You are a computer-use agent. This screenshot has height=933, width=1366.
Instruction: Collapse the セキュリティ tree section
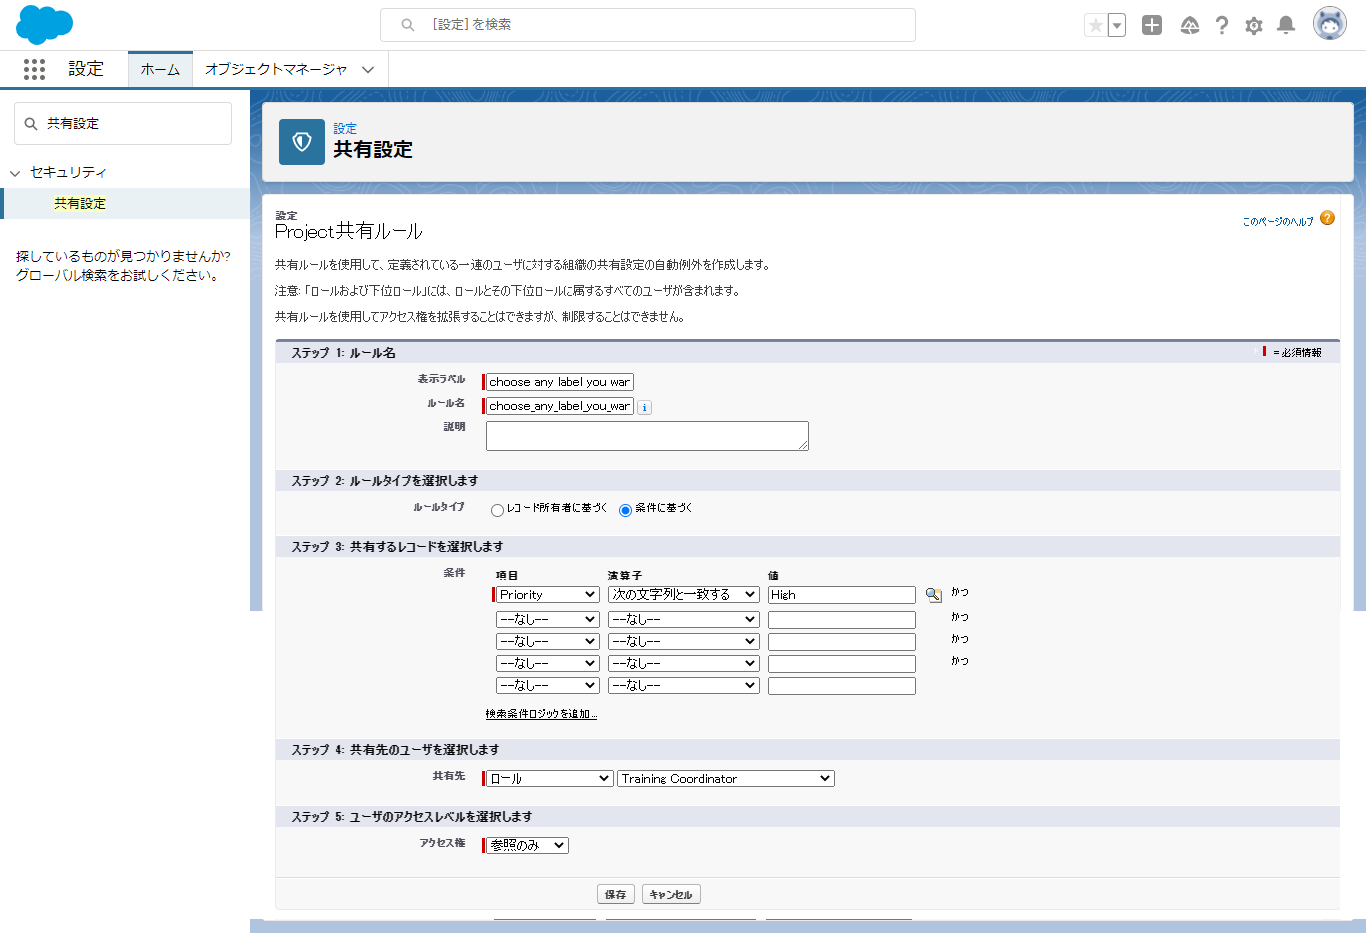point(15,173)
